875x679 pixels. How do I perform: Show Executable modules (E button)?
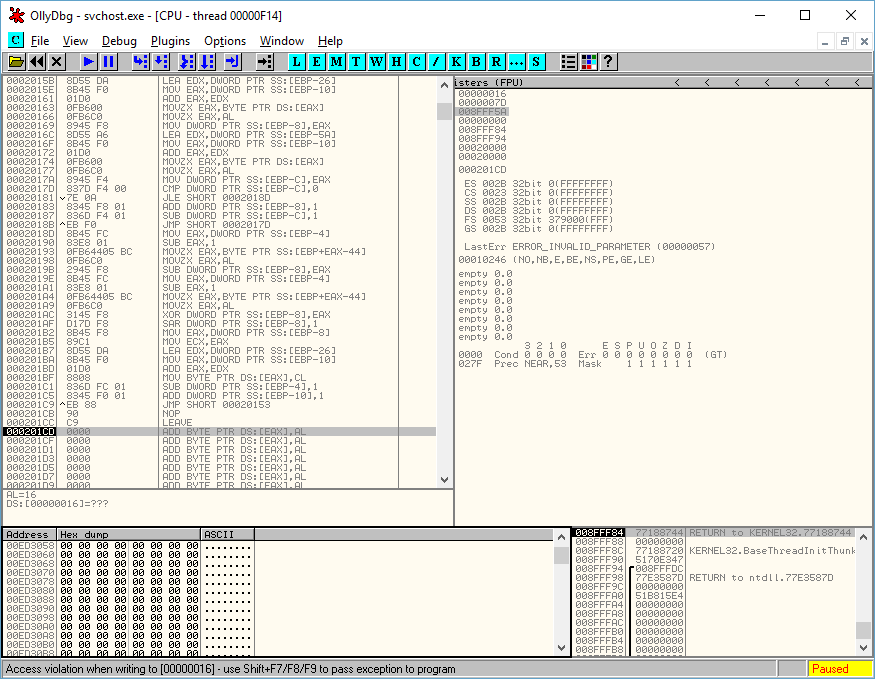tap(316, 61)
